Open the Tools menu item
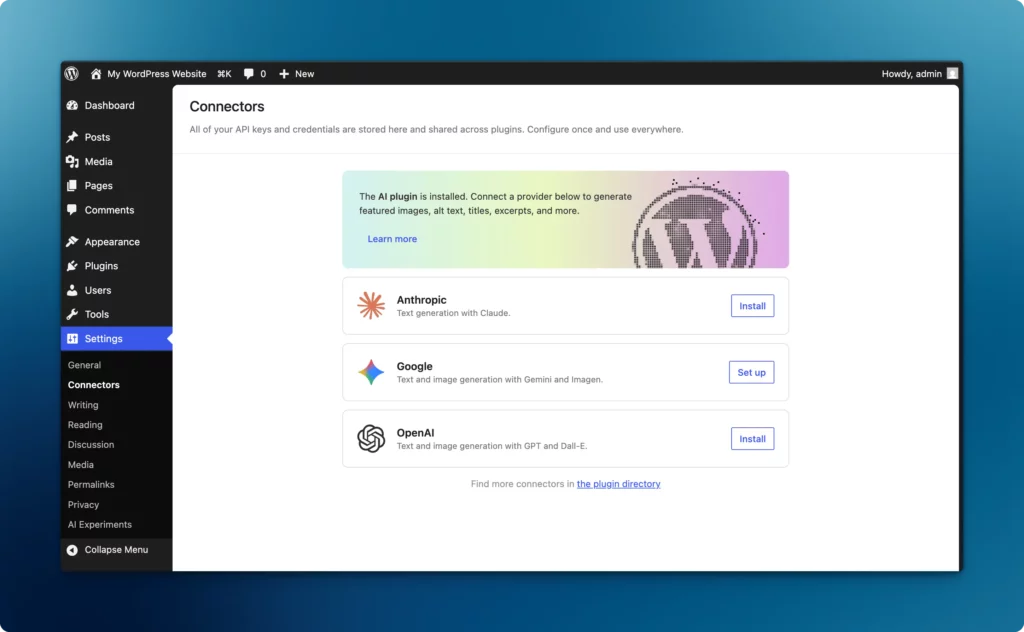Image resolution: width=1024 pixels, height=632 pixels. (x=97, y=314)
